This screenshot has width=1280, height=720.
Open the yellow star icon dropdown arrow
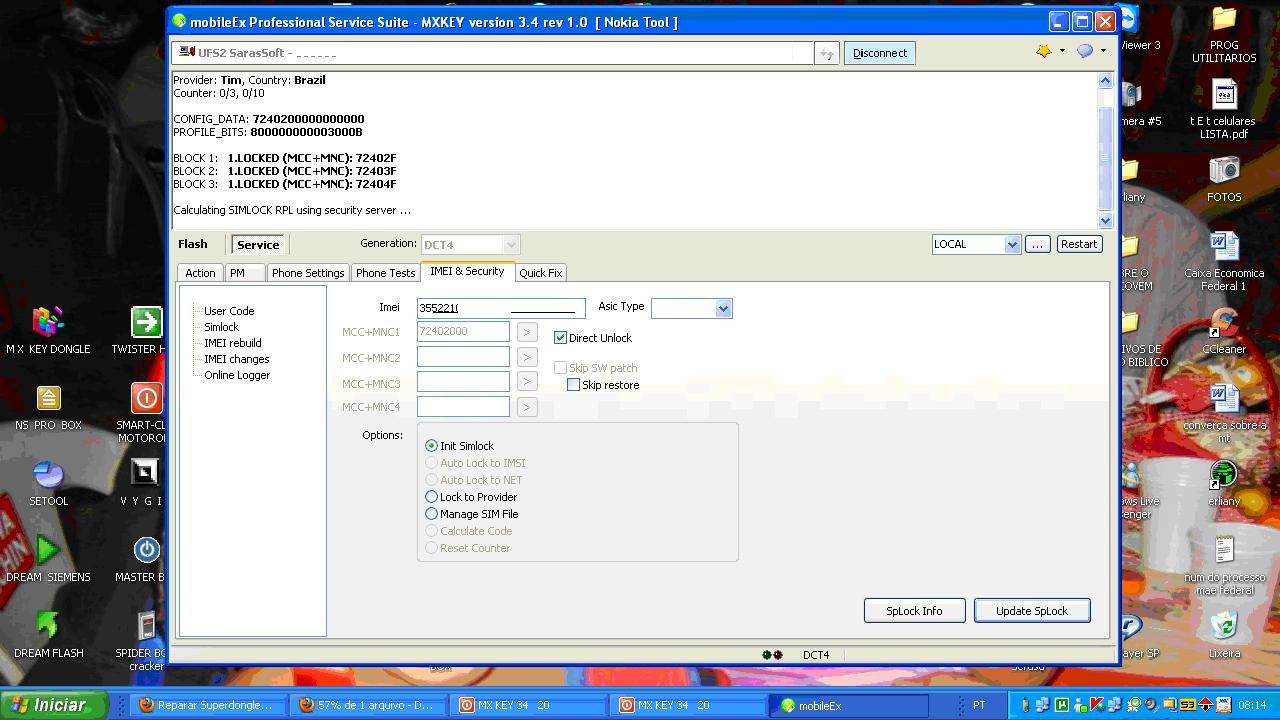[x=1062, y=51]
